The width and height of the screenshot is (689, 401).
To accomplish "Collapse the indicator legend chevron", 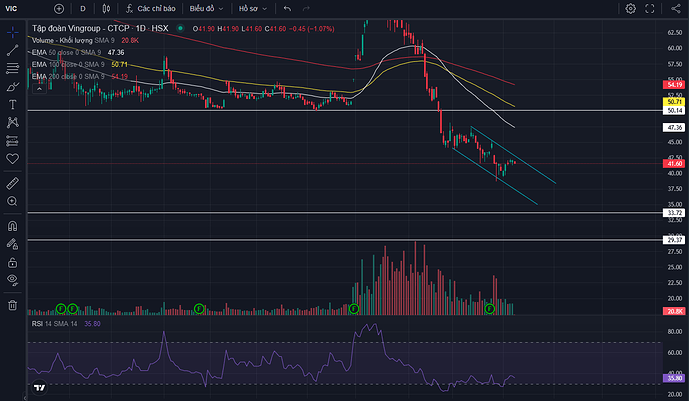I will tap(39, 89).
